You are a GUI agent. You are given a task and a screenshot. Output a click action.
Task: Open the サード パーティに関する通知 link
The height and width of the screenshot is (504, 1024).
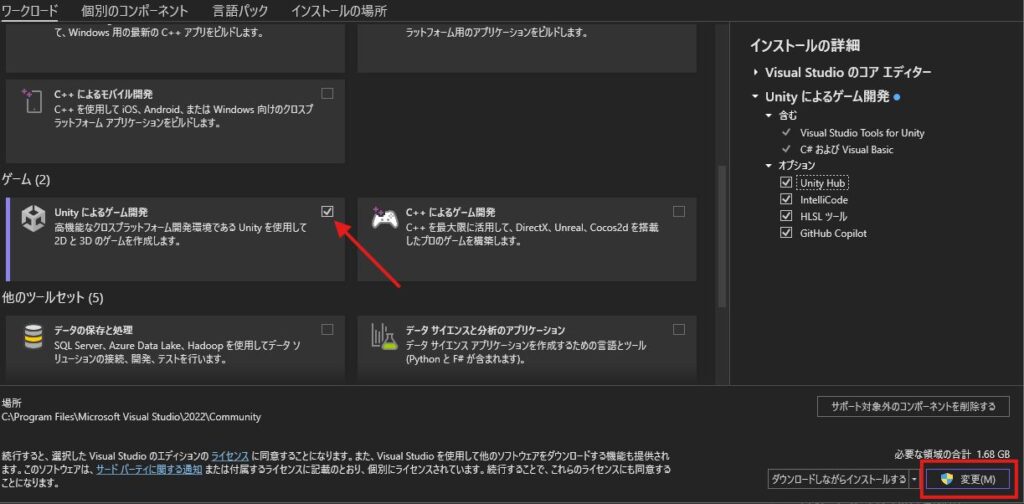[x=149, y=469]
